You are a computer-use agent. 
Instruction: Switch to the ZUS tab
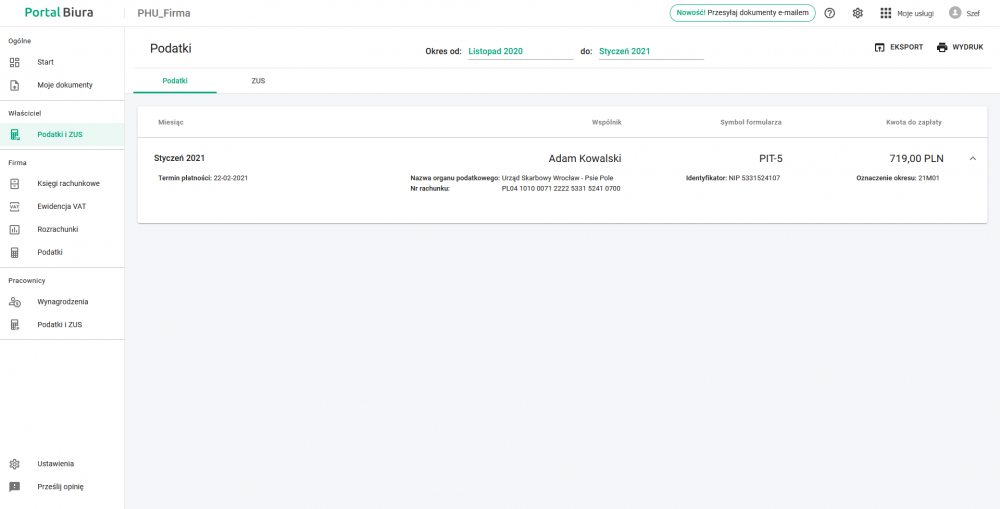pos(258,80)
